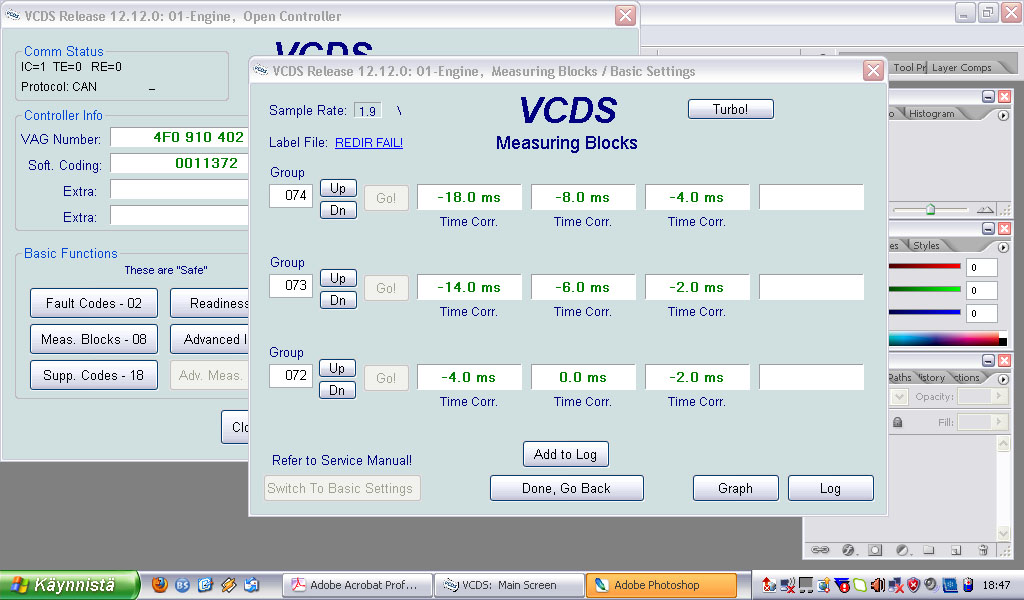1024x600 pixels.
Task: Switch to the Histogram tab
Action: 931,114
